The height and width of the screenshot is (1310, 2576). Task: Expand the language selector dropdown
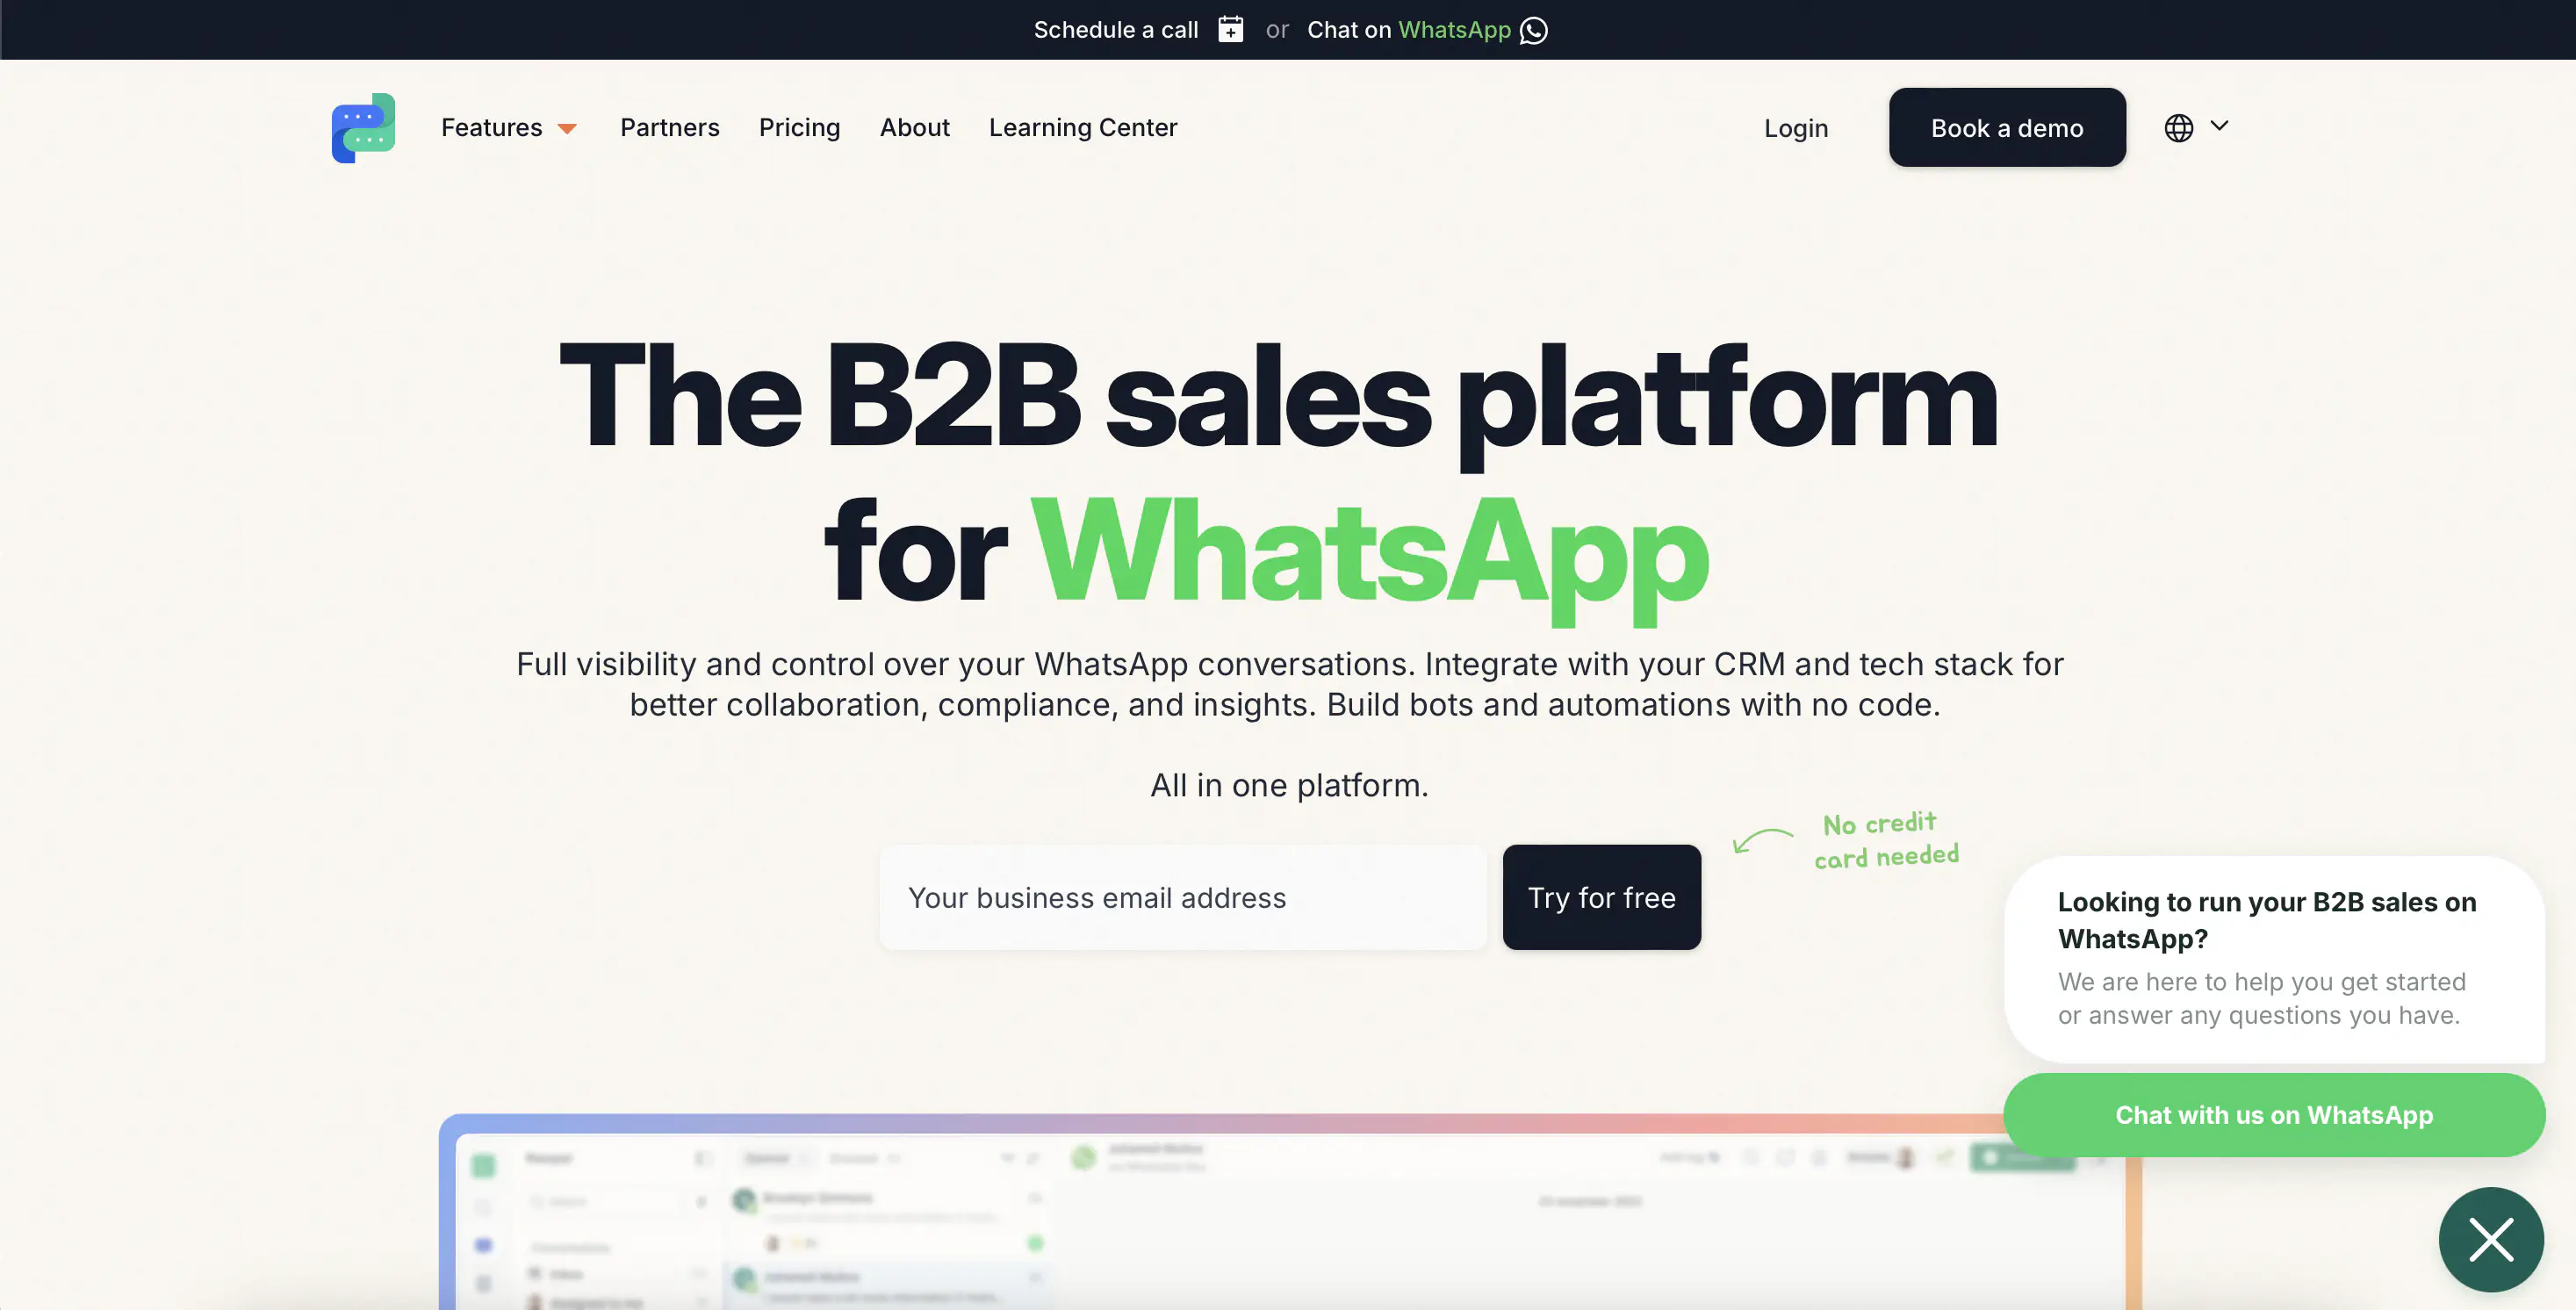(2195, 127)
